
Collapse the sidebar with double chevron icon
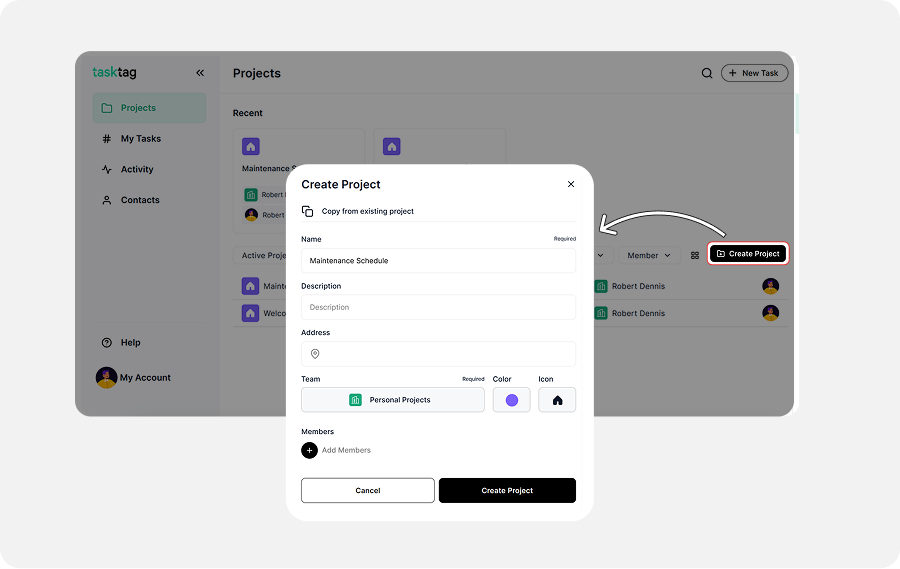pyautogui.click(x=200, y=73)
